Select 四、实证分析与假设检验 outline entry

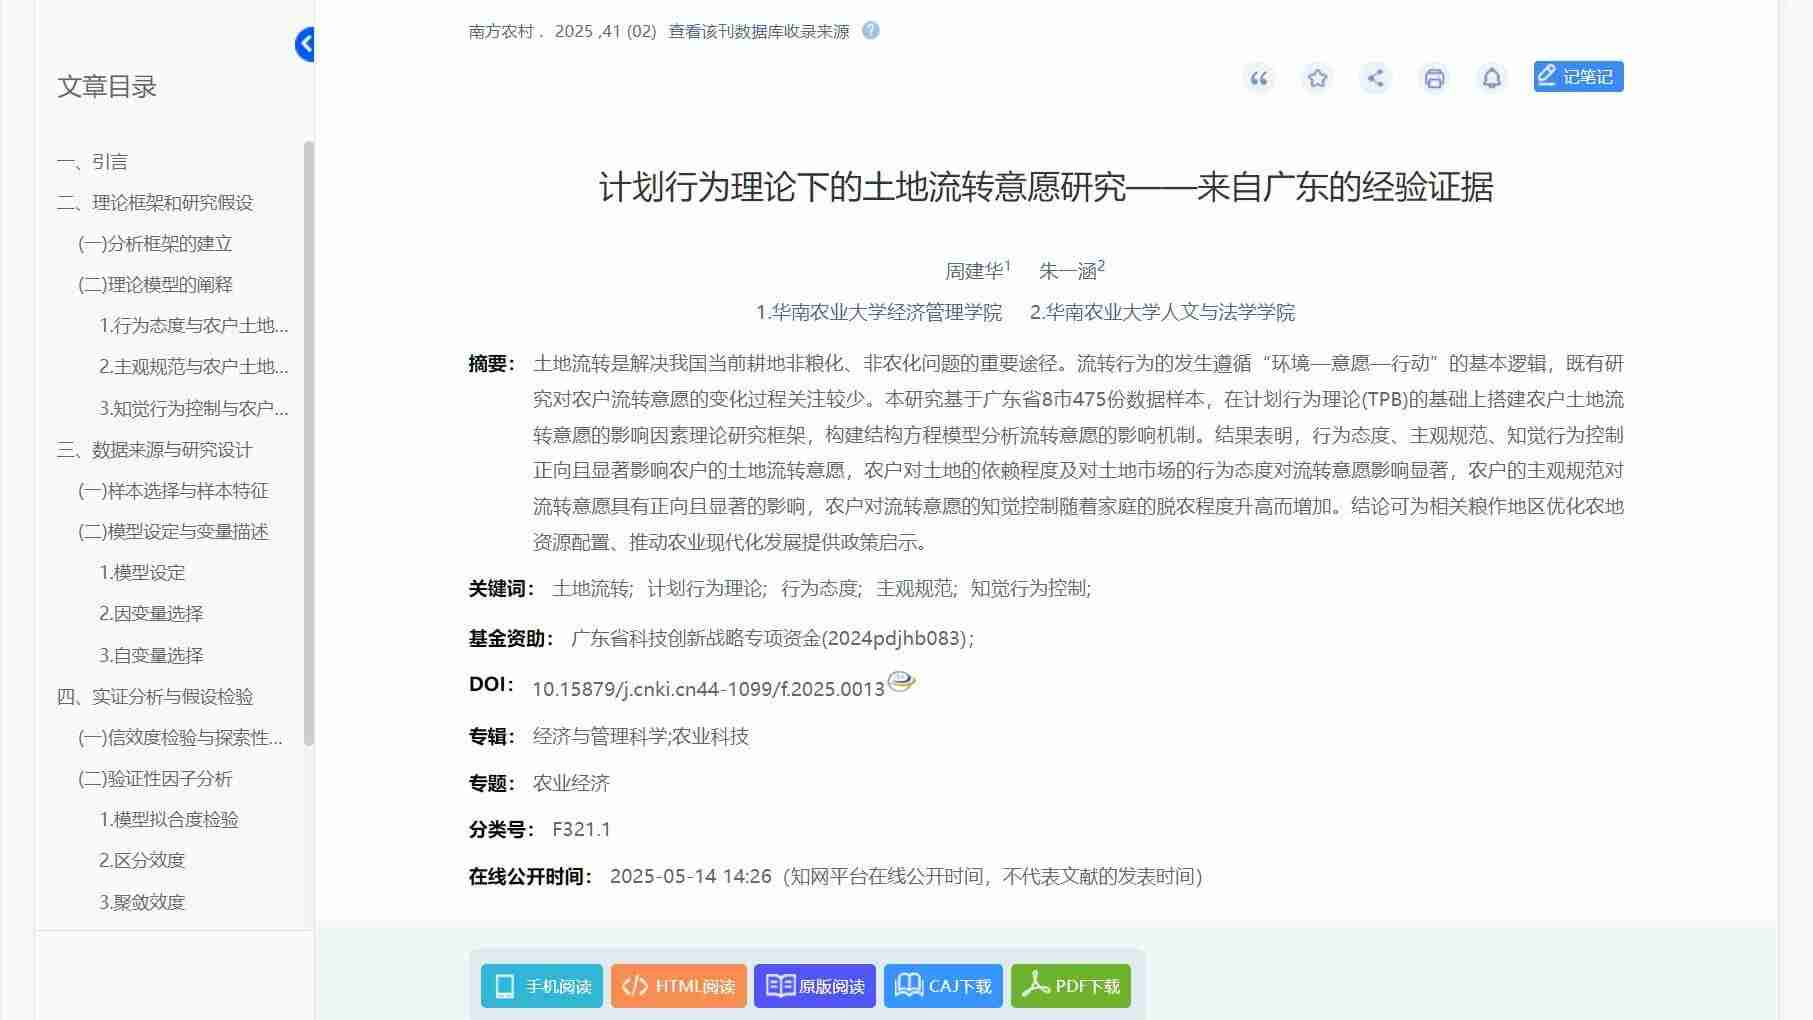click(155, 697)
